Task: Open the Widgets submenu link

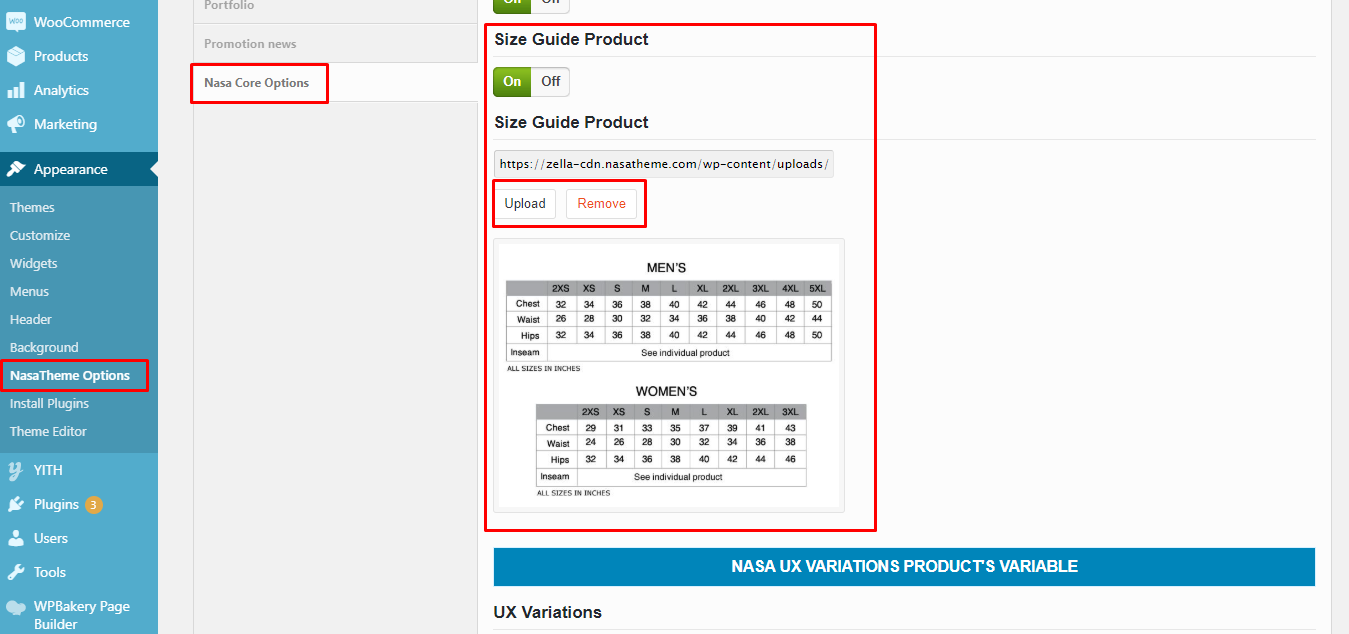Action: (x=34, y=264)
